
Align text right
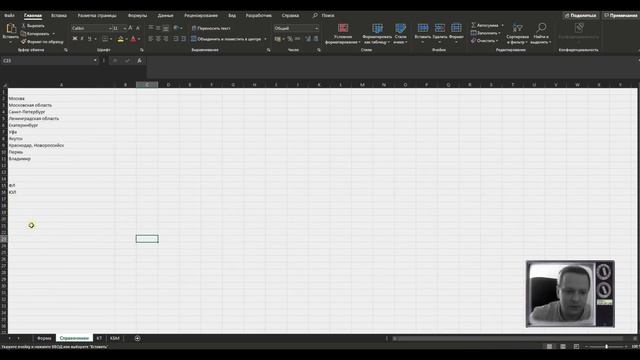[x=166, y=39]
